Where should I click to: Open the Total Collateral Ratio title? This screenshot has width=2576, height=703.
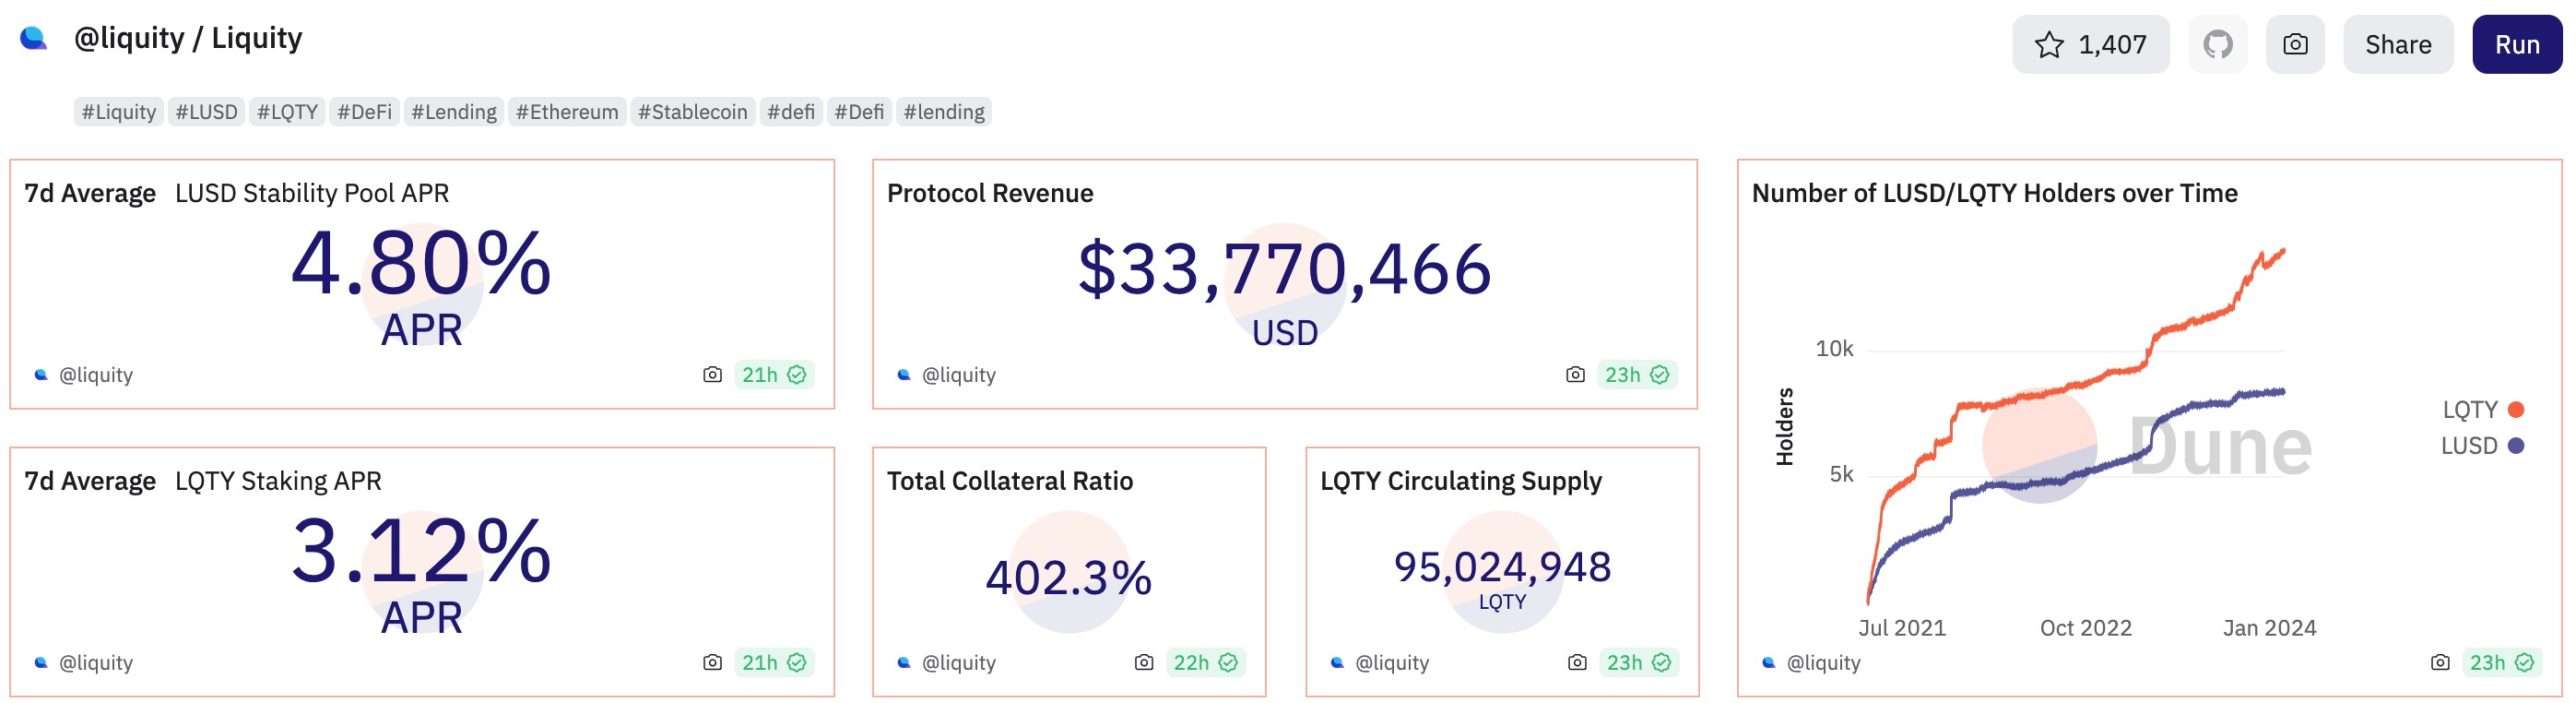(x=1010, y=482)
